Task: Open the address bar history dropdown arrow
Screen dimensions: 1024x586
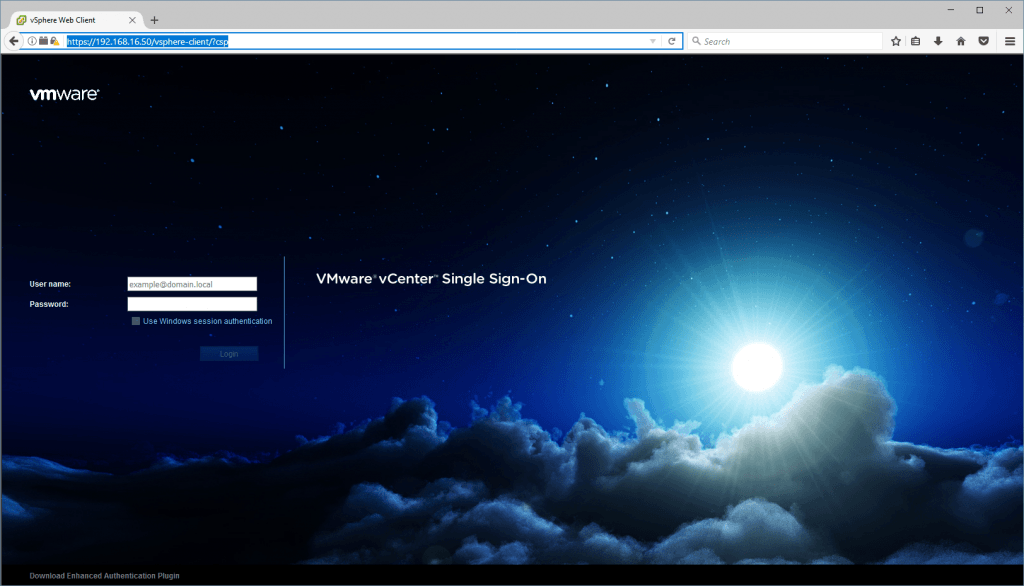Action: 652,41
